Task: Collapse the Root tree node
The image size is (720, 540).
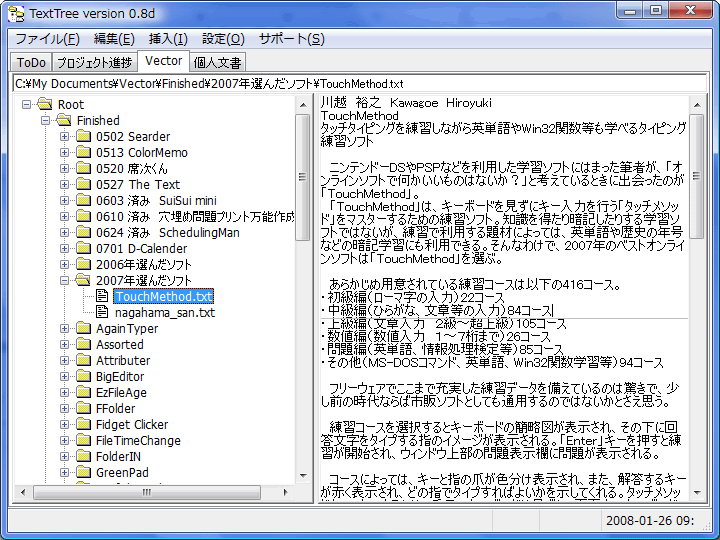Action: tap(27, 104)
